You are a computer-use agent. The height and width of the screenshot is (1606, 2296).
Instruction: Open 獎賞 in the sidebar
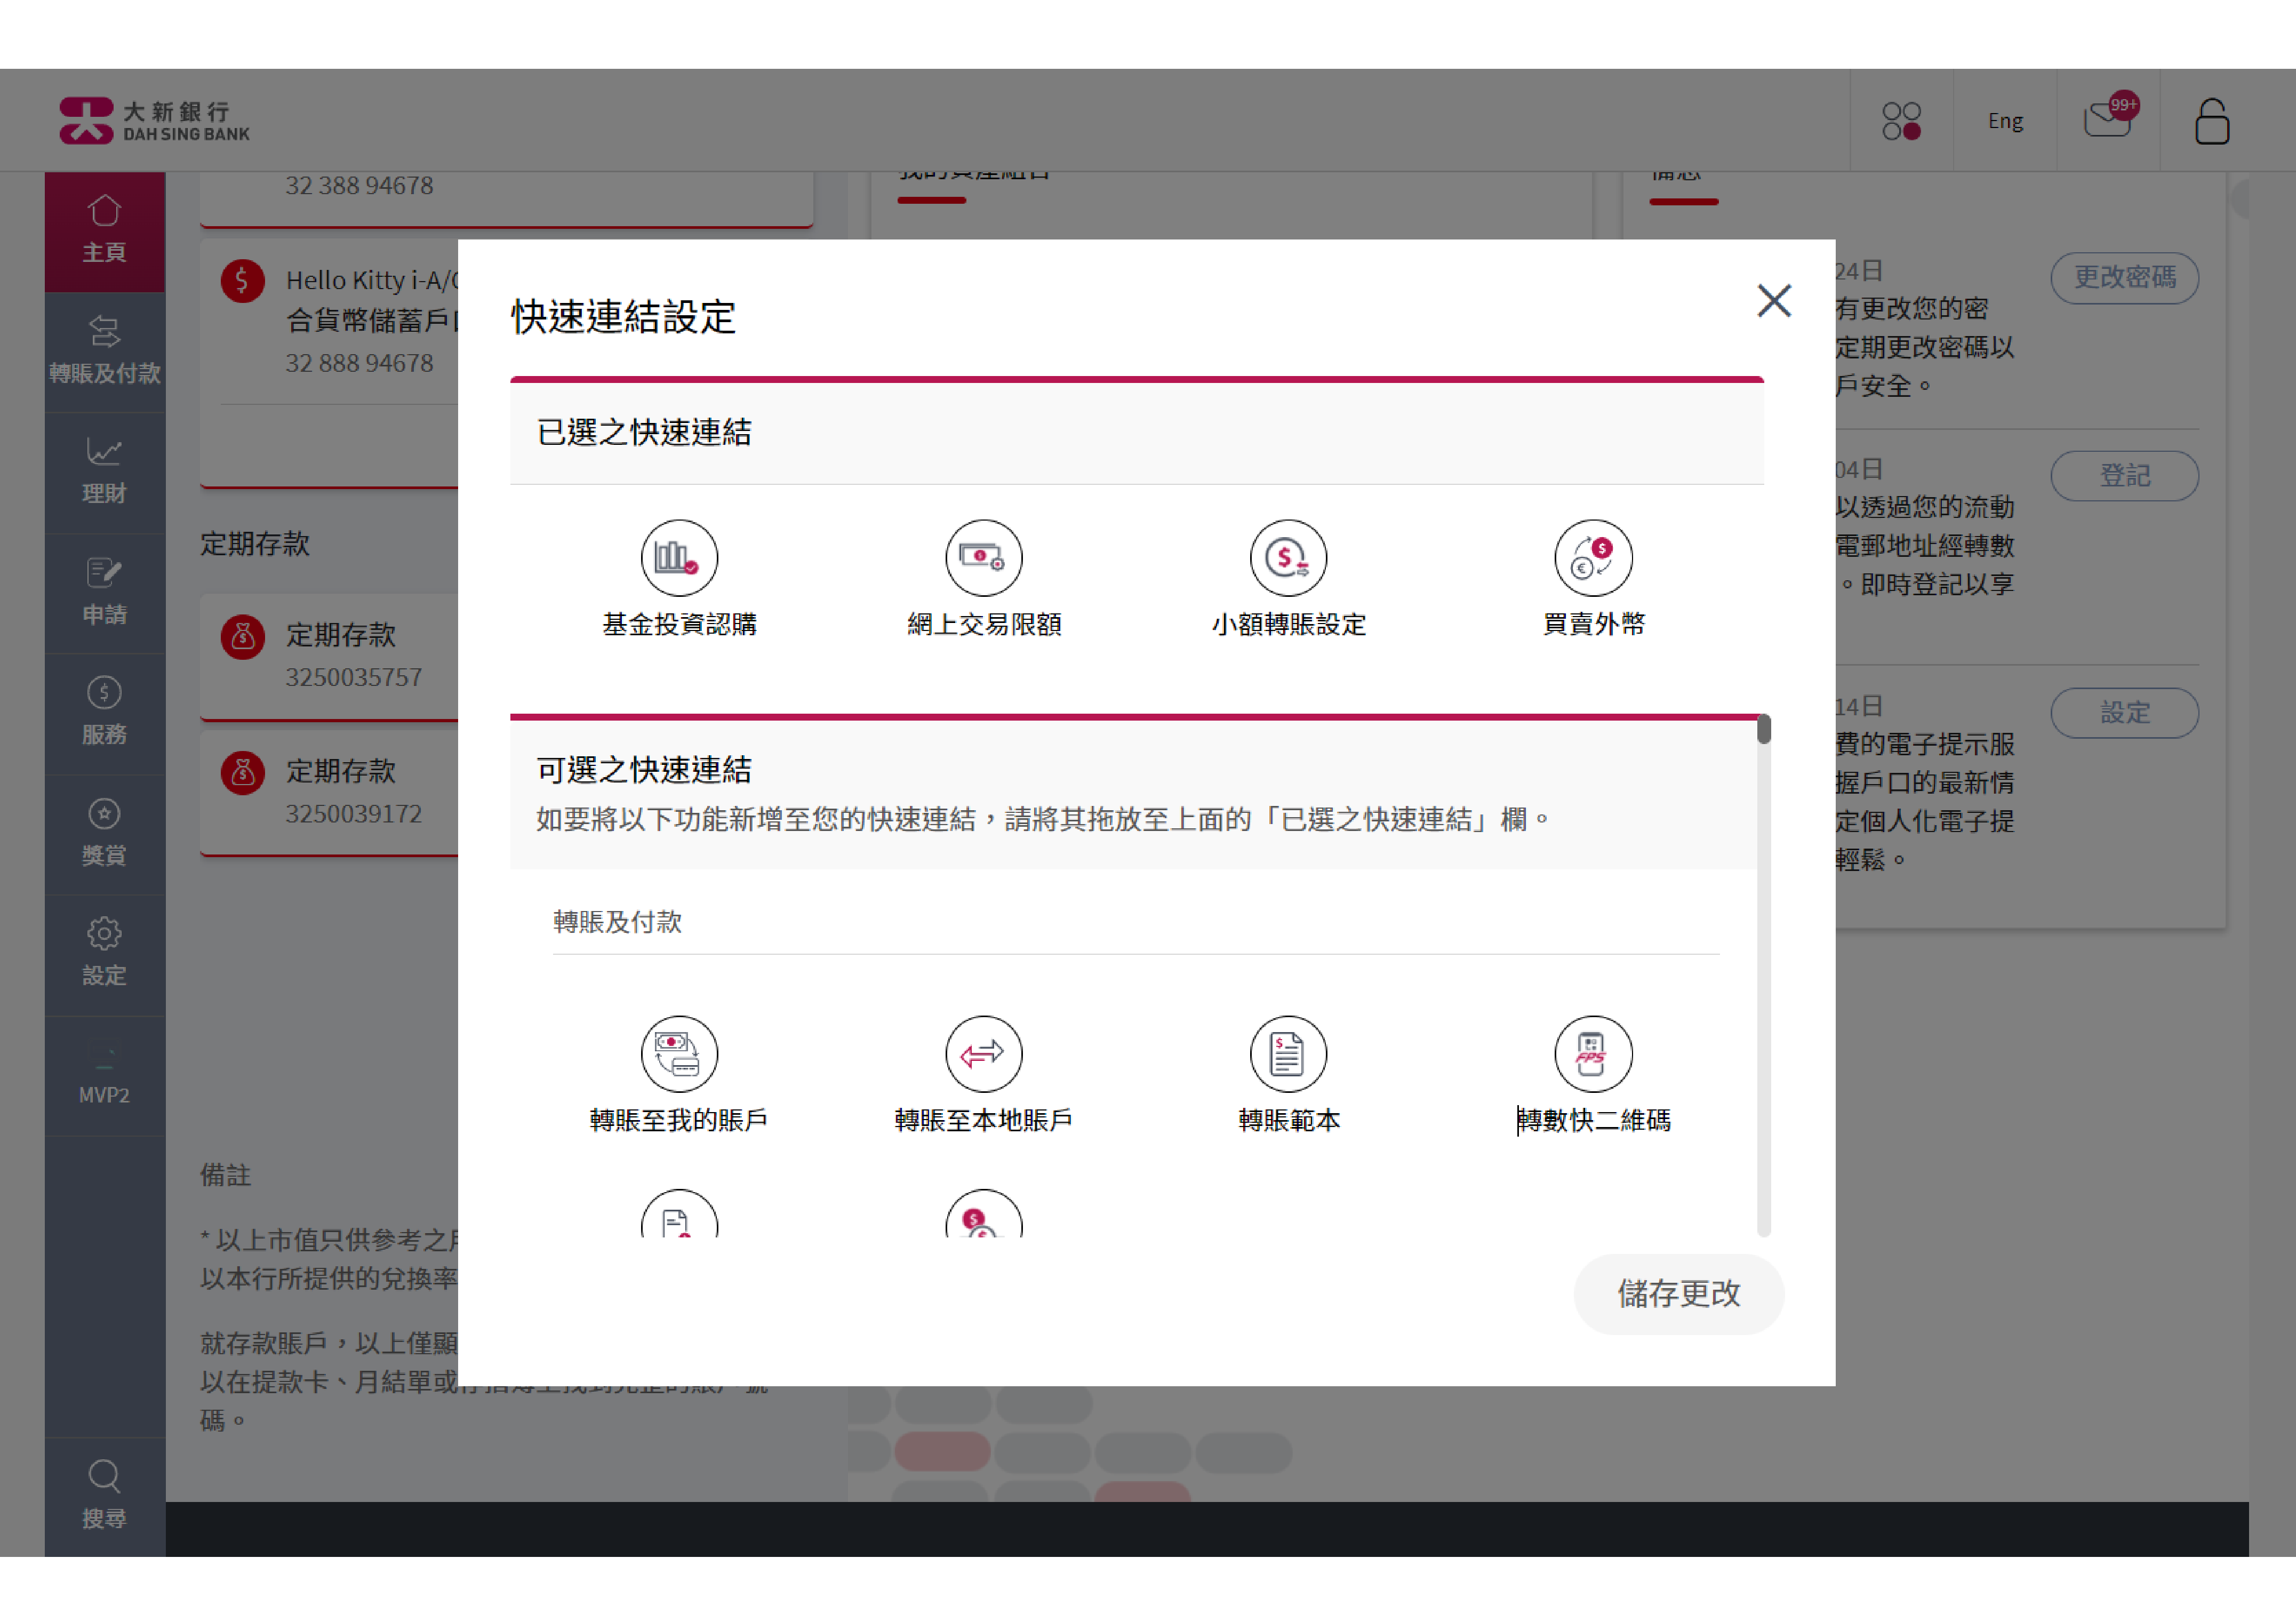pos(104,834)
